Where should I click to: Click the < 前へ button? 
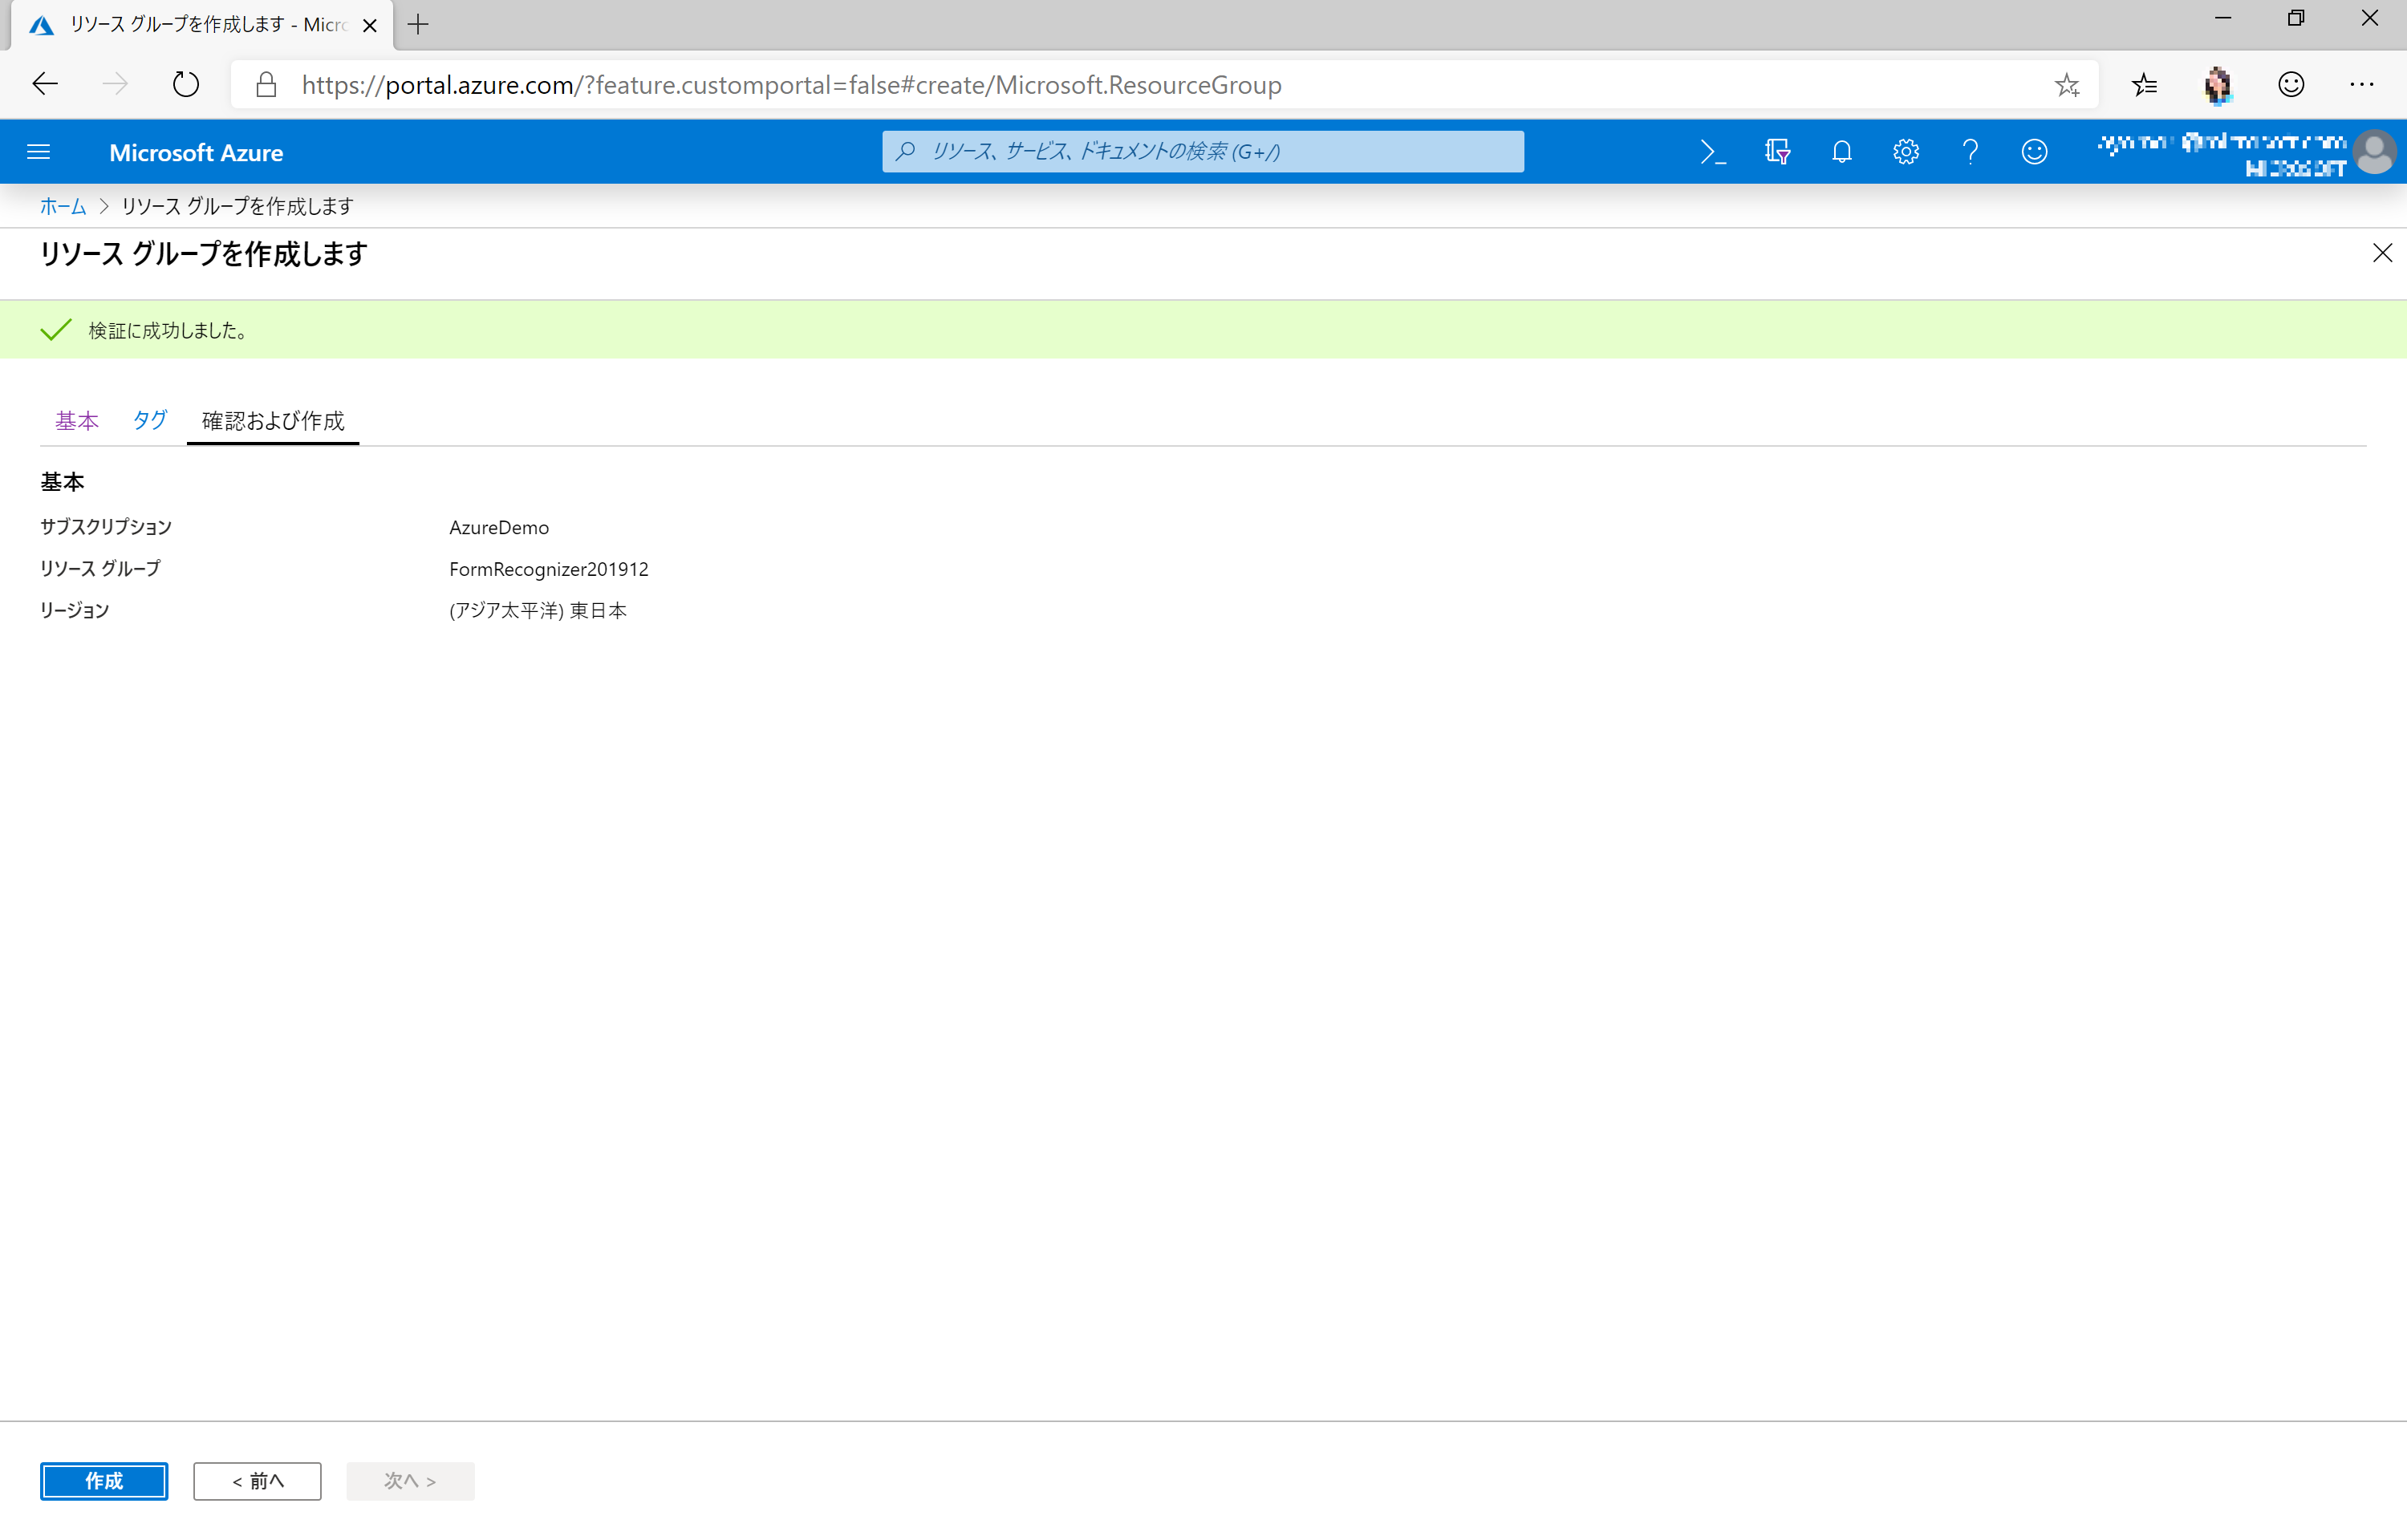tap(257, 1480)
